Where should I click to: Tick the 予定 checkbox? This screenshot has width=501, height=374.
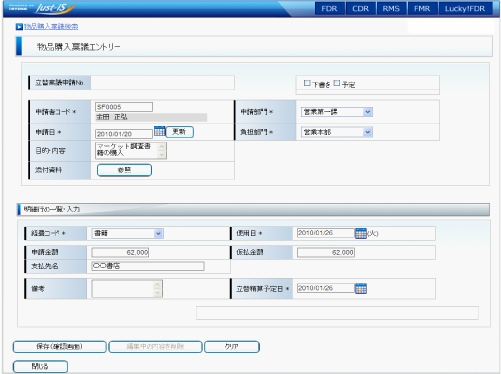(x=337, y=83)
